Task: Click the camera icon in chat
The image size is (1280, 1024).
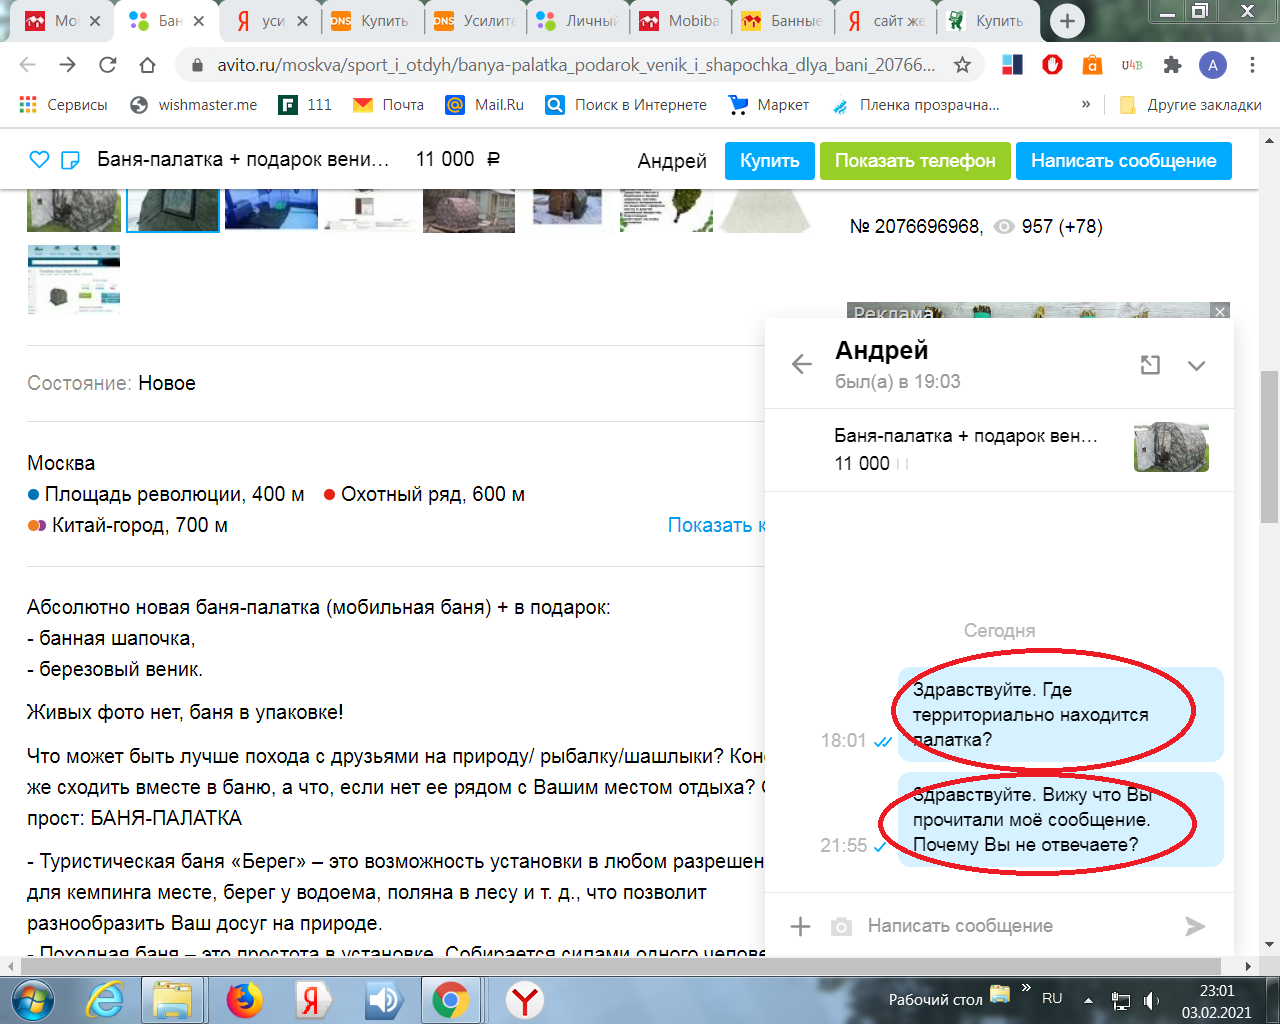Action: (x=842, y=927)
